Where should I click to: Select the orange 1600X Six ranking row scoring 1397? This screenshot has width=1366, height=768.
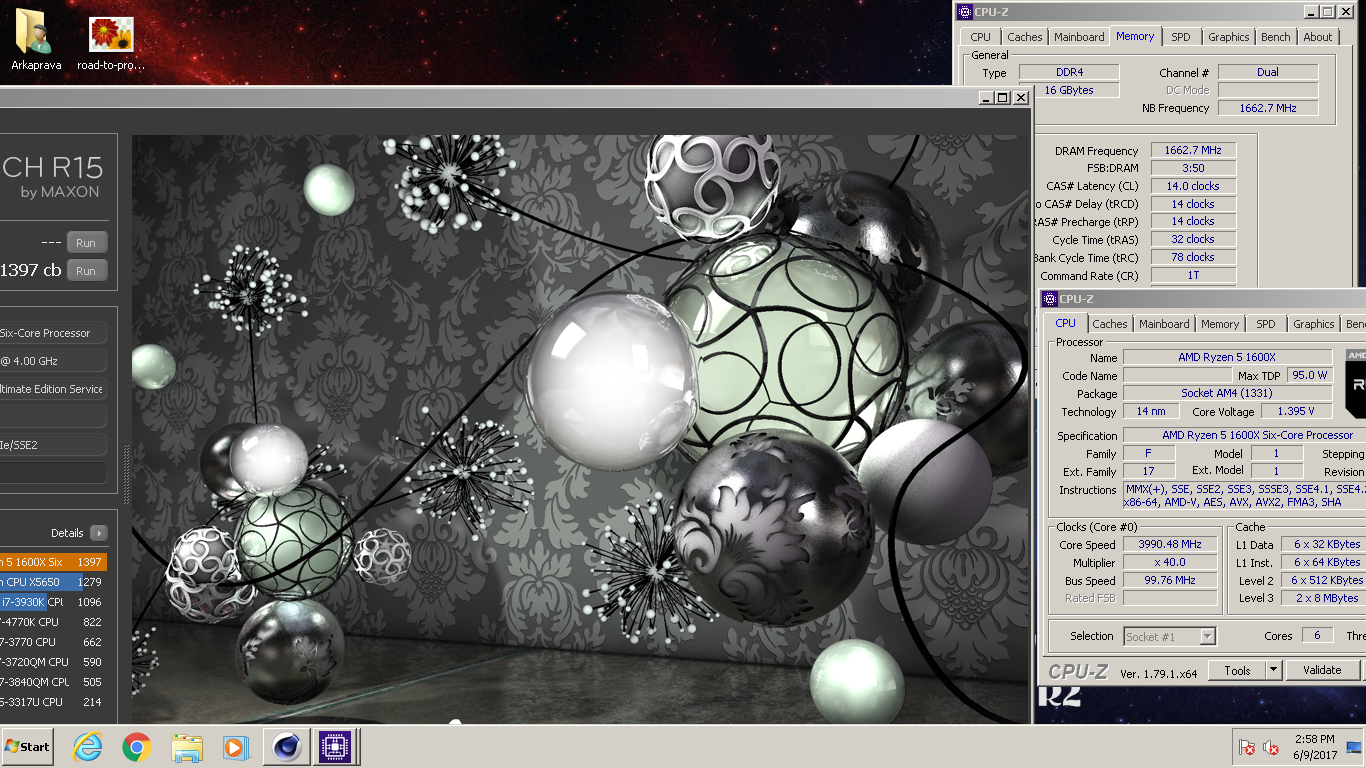[x=53, y=562]
